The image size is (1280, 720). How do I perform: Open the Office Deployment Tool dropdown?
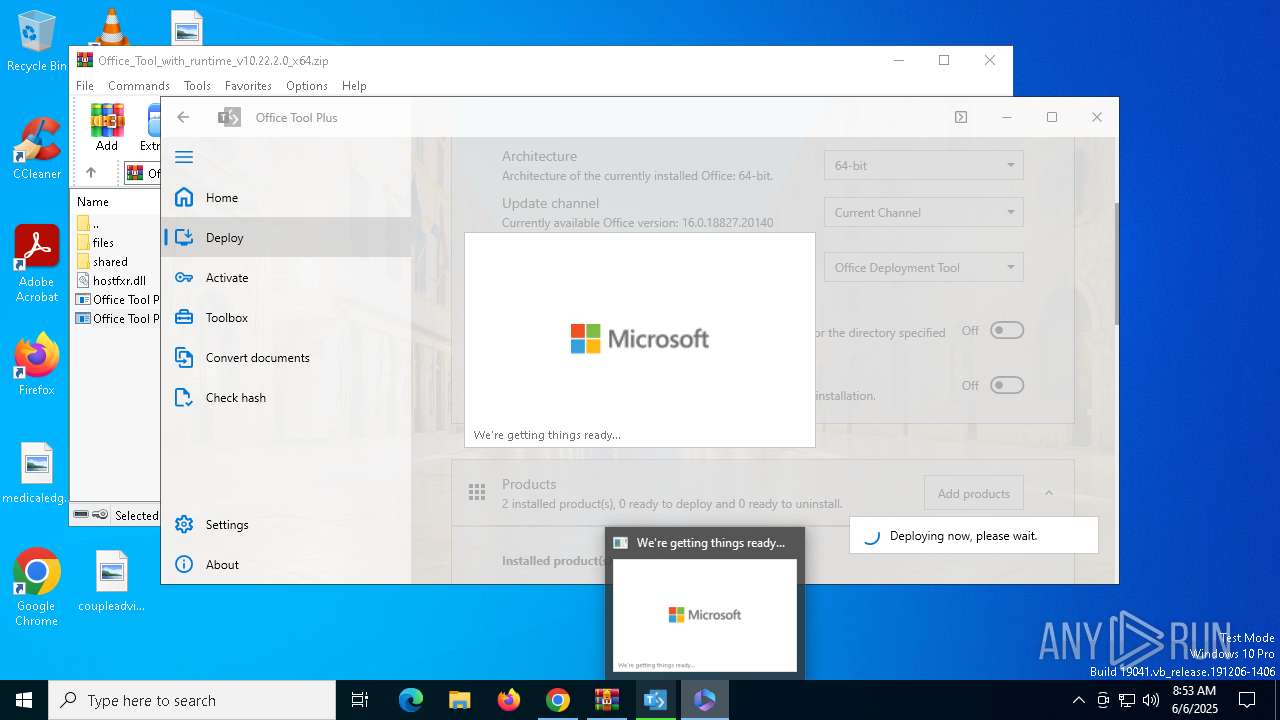point(923,267)
